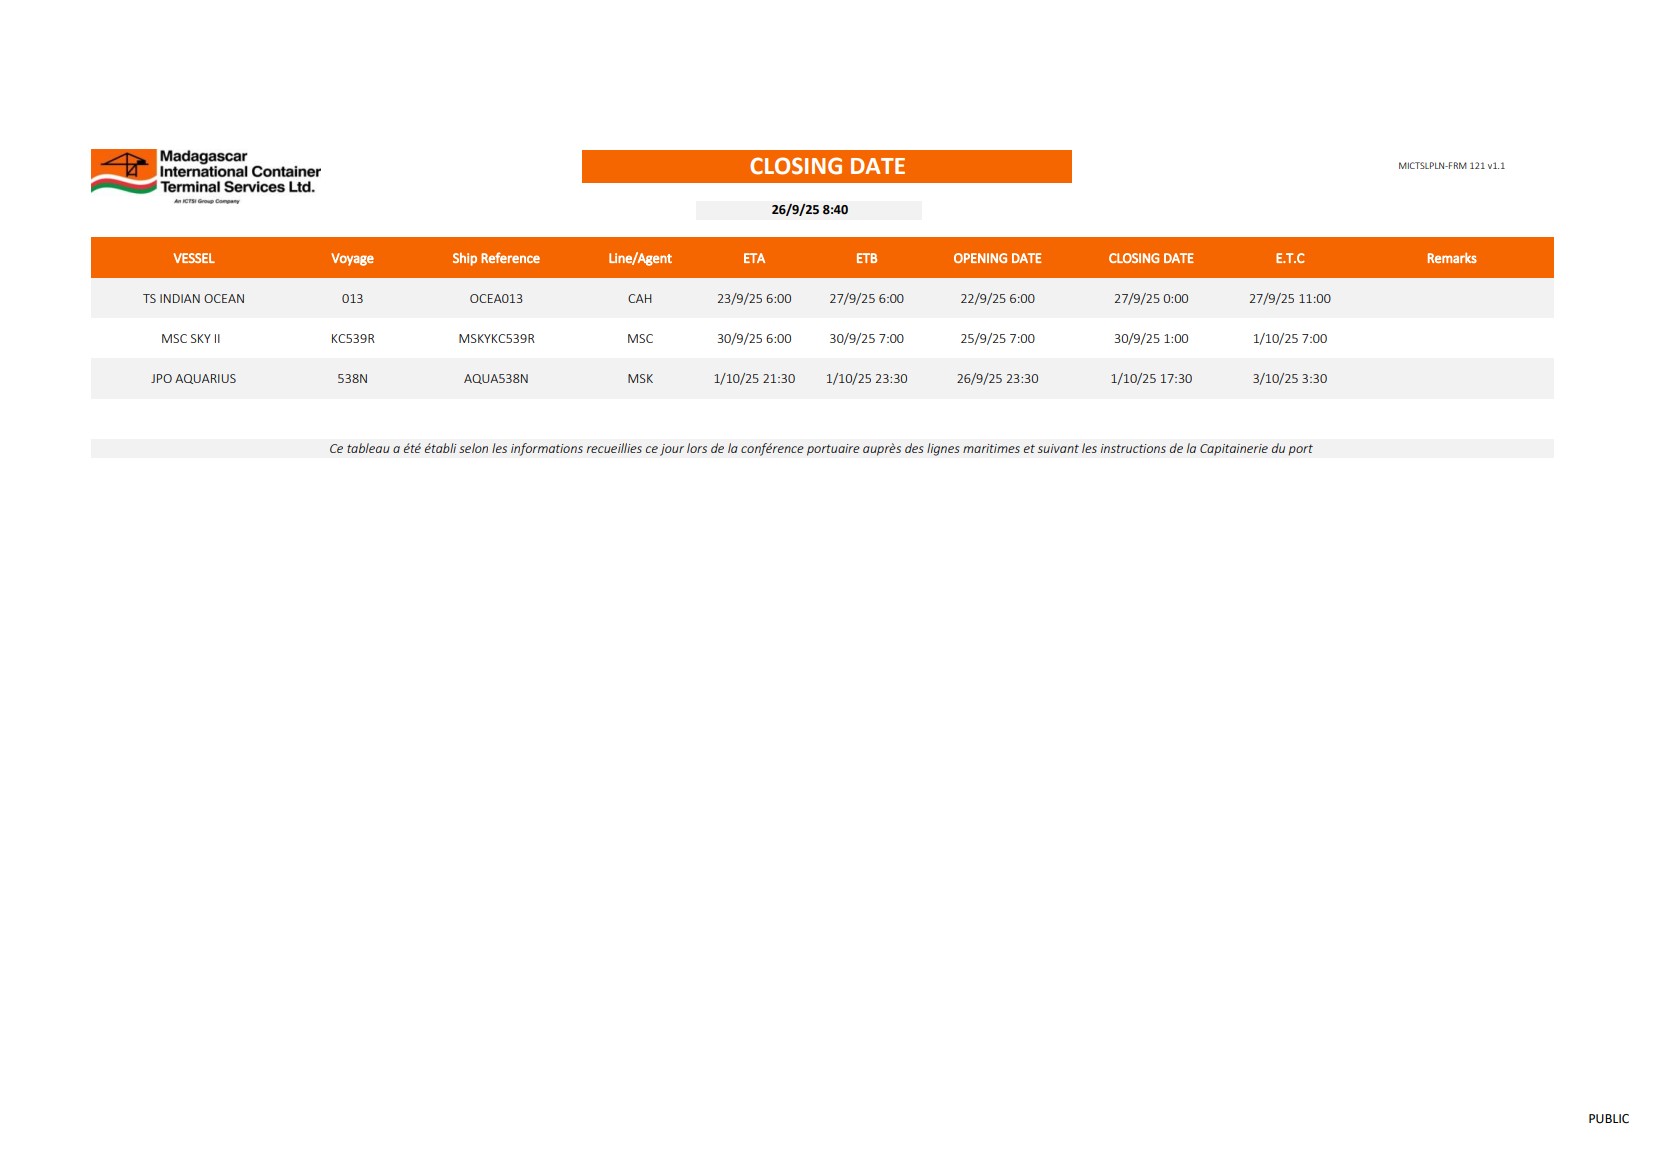Click the Voyage column header

pyautogui.click(x=352, y=258)
